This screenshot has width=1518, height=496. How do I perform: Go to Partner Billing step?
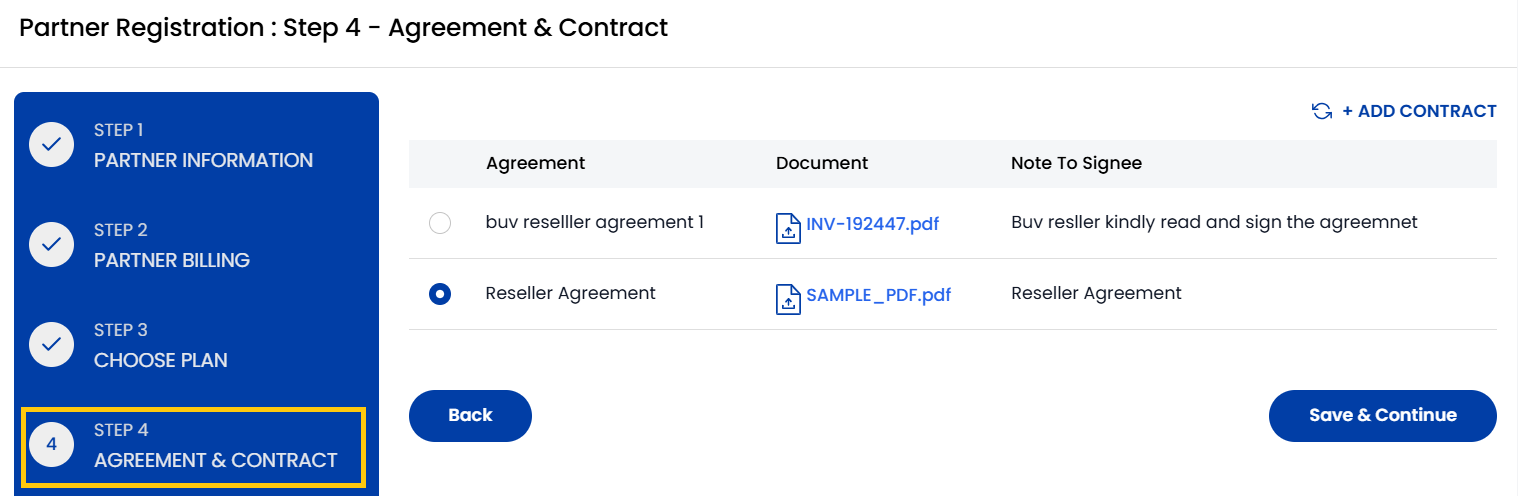(172, 260)
